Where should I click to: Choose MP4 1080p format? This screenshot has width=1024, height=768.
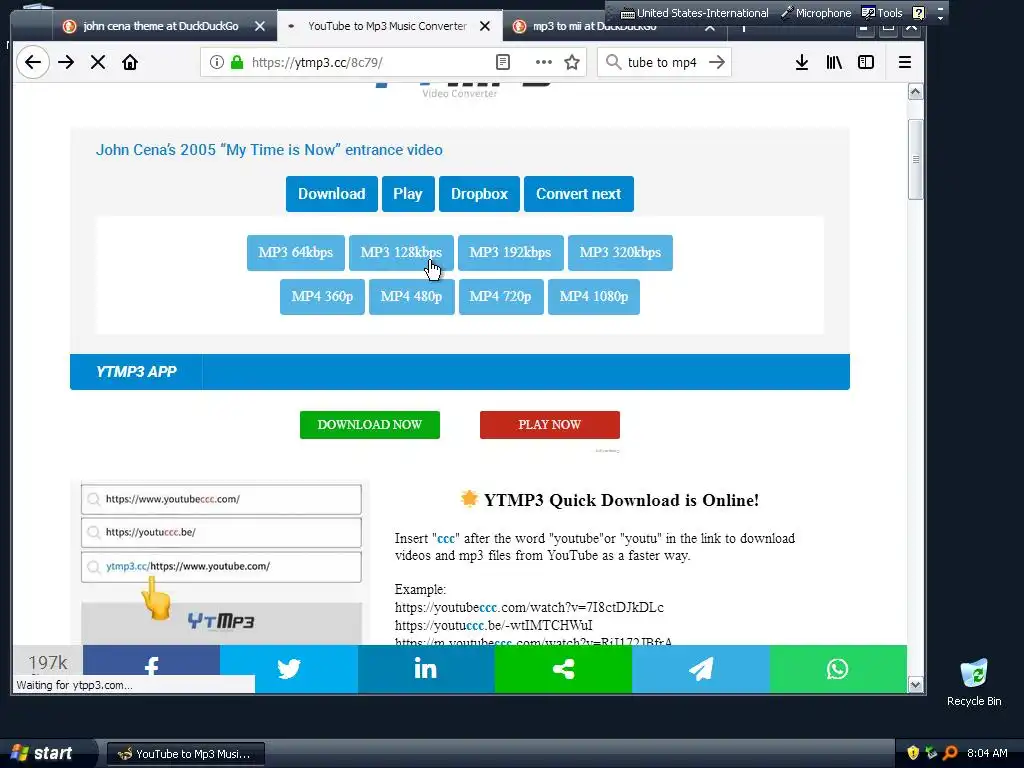[594, 296]
